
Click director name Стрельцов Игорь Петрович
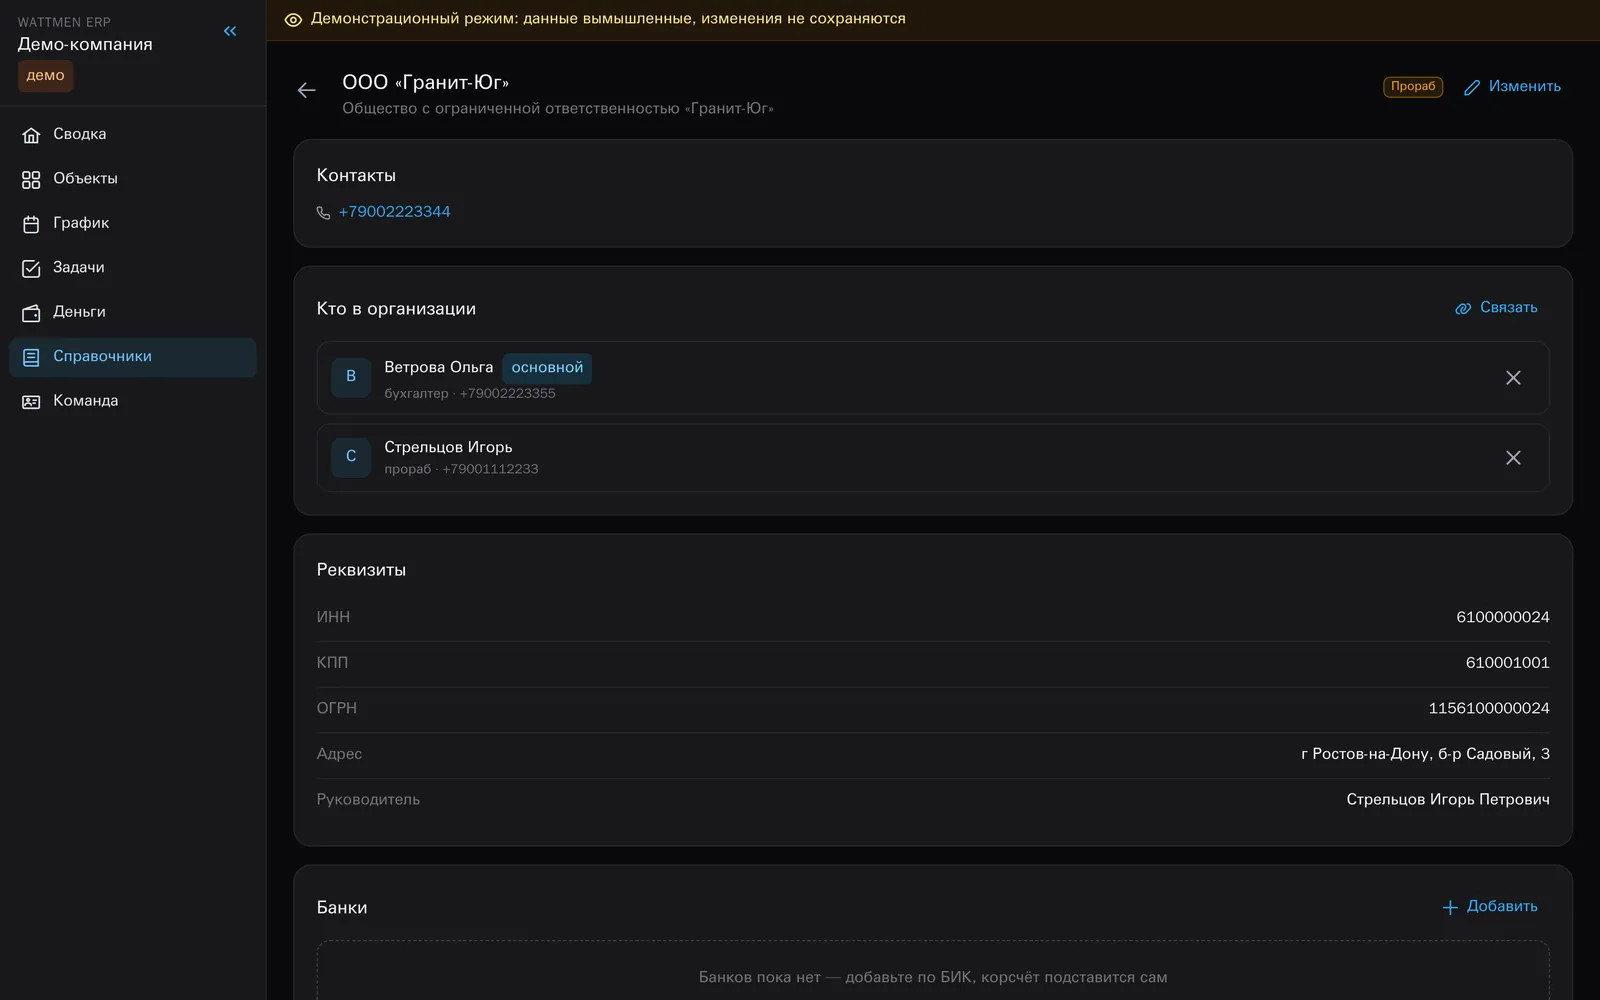click(1448, 800)
